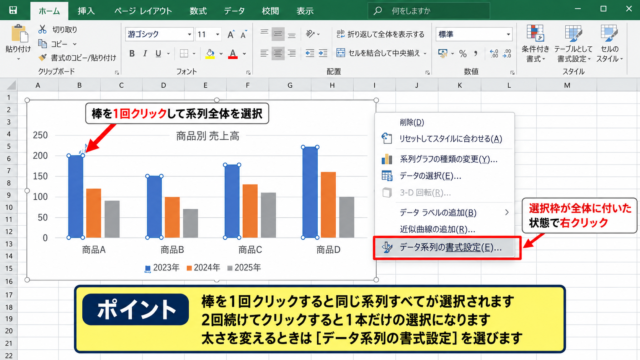Open the font size 11 dropdown
Screen dimensions: 640x360
click(218, 34)
